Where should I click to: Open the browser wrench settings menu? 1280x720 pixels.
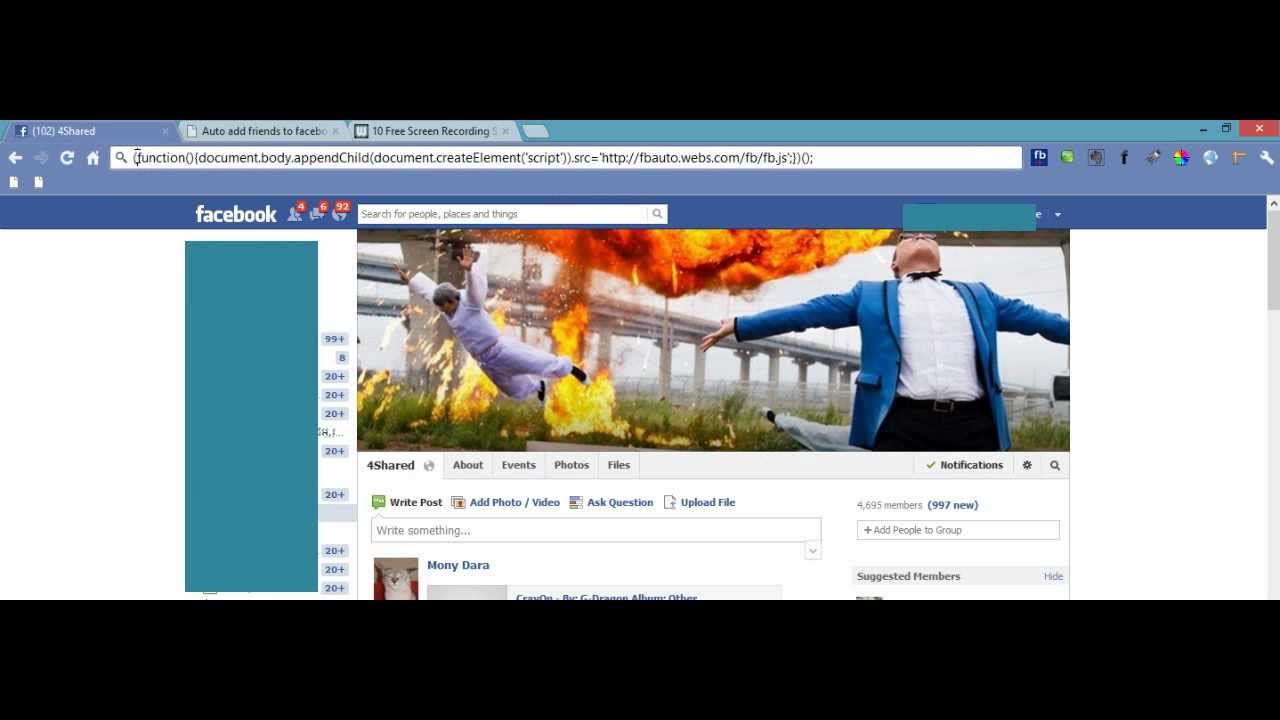coord(1267,157)
